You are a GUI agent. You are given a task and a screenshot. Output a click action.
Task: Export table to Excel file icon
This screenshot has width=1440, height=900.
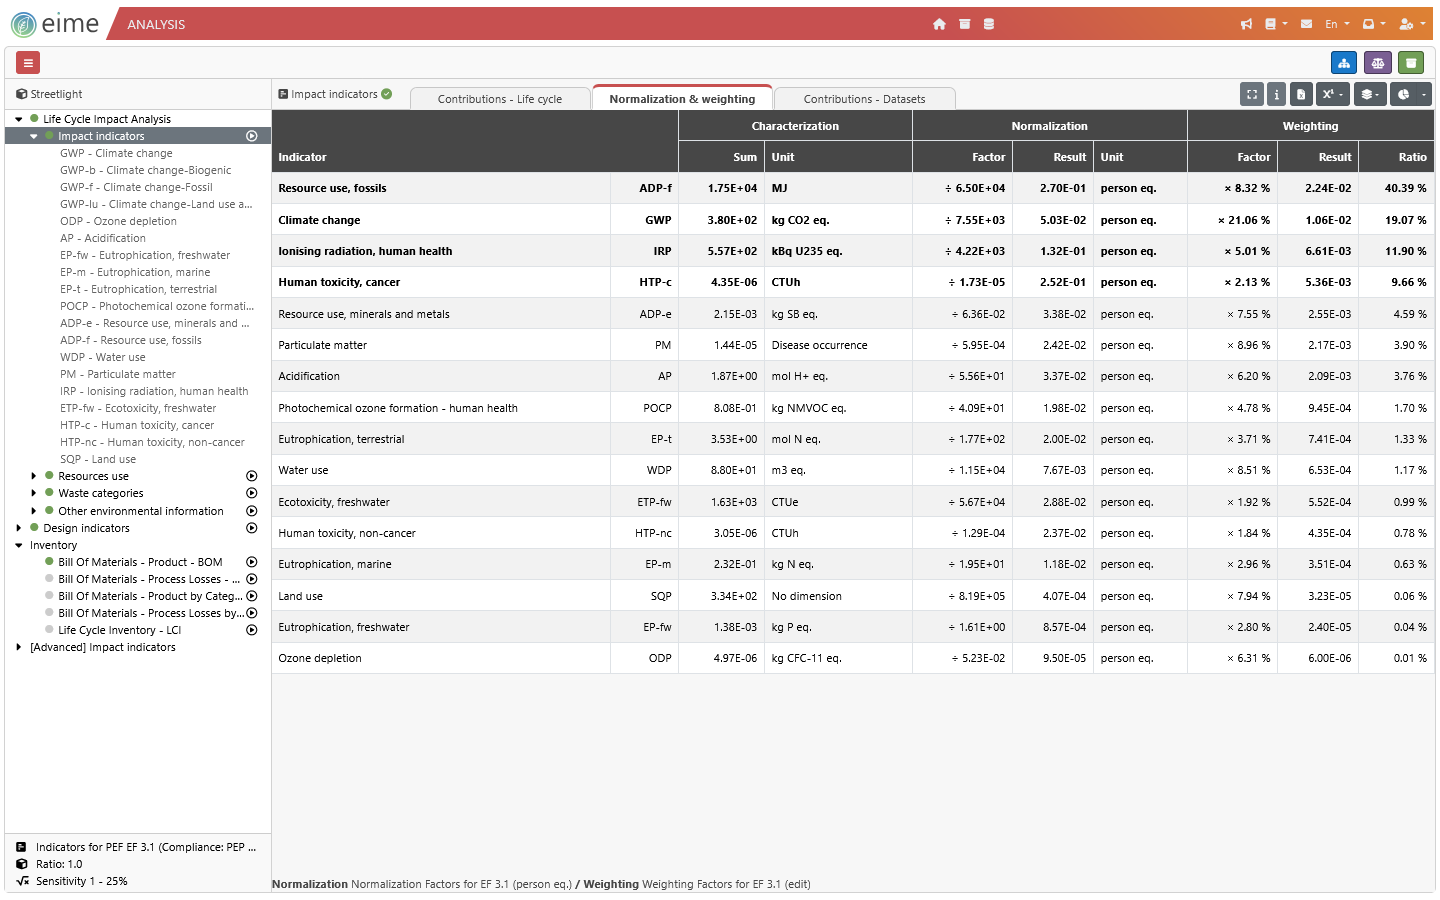click(x=1301, y=94)
